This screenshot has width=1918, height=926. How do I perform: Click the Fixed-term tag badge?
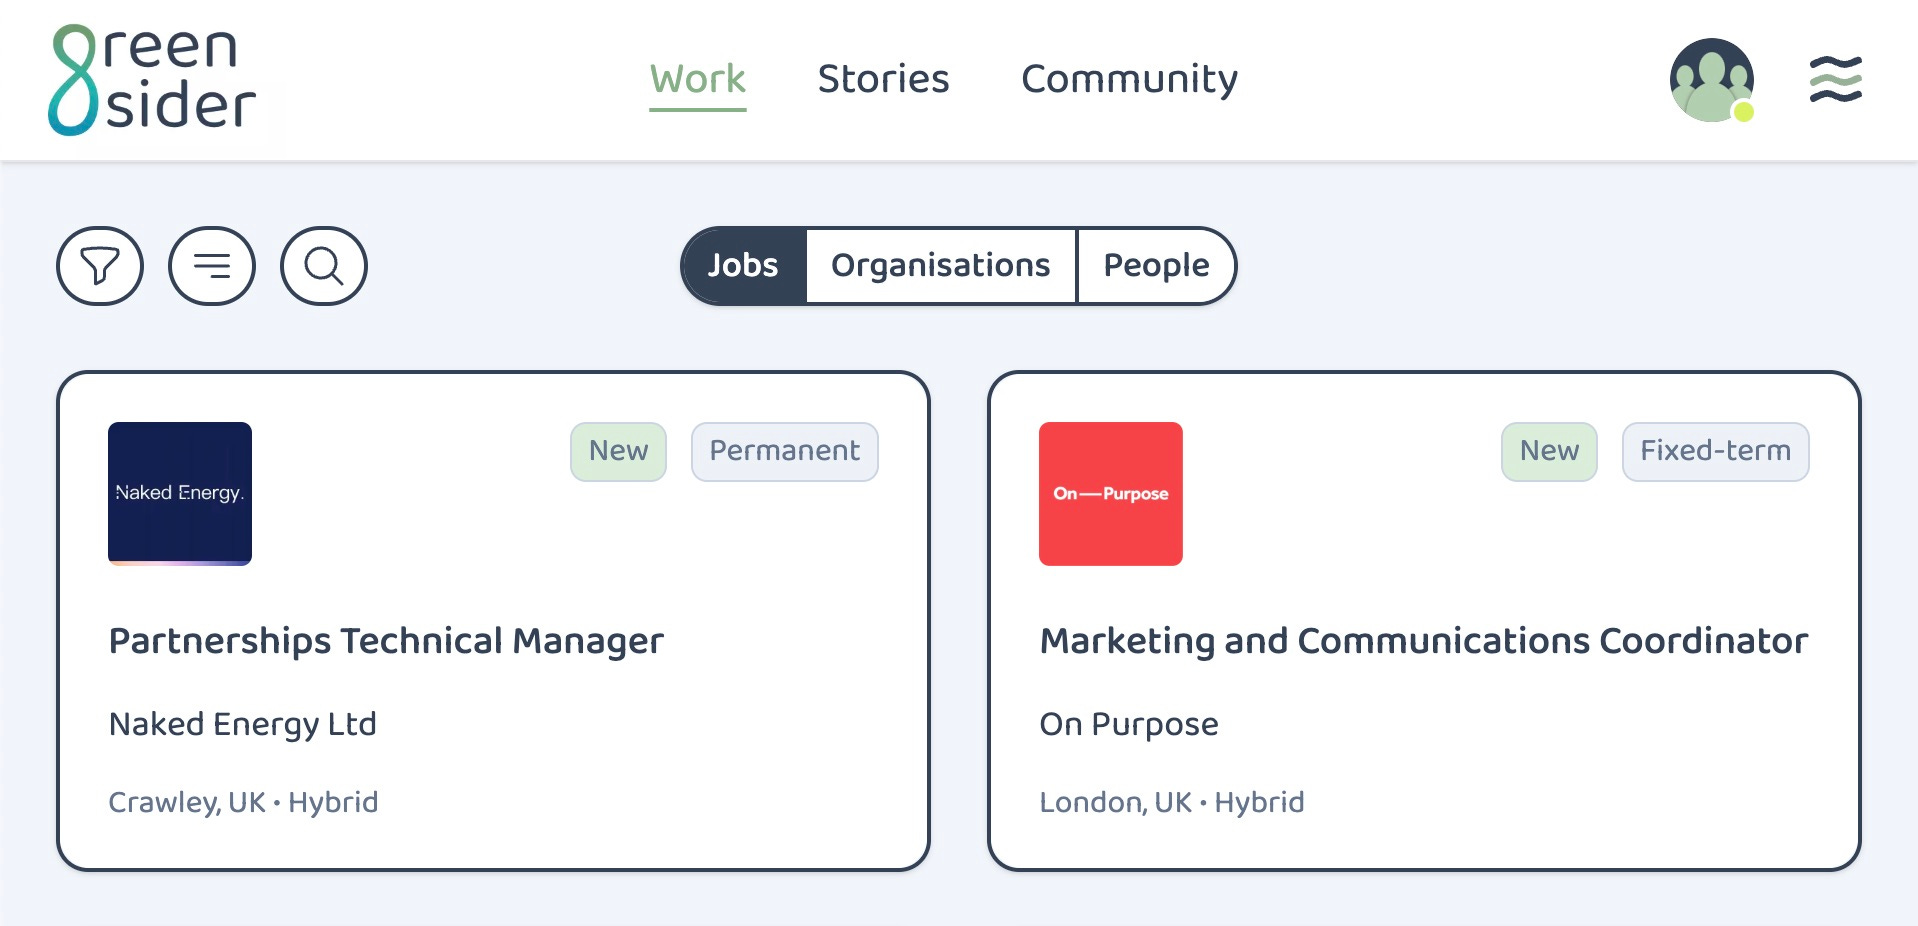click(1716, 451)
